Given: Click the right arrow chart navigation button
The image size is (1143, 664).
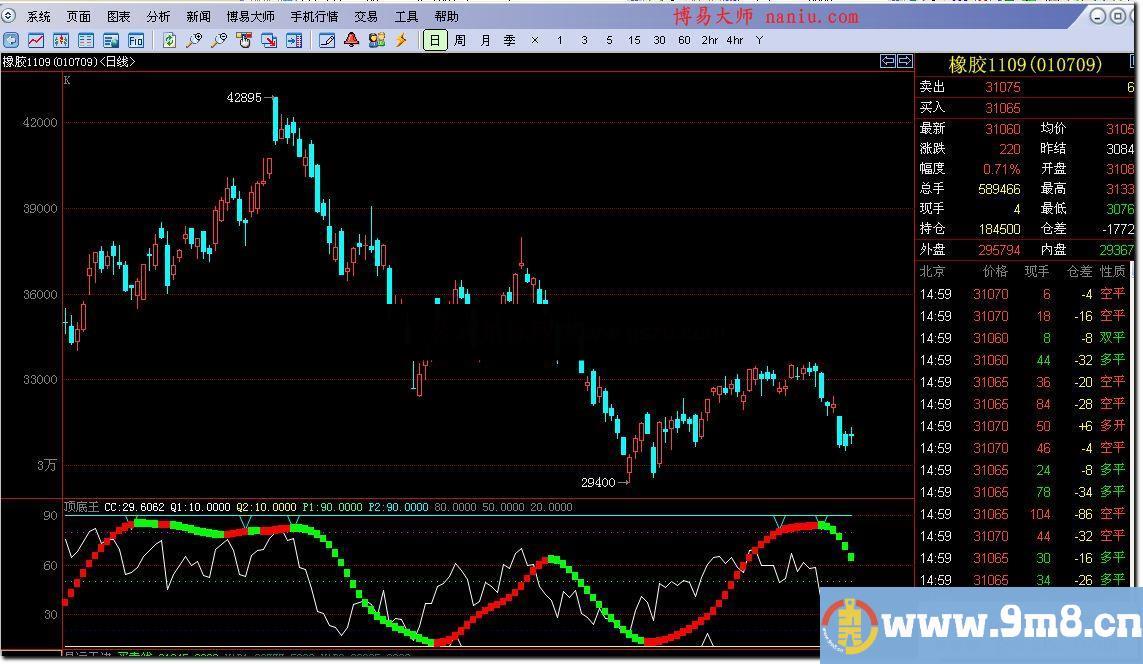Looking at the screenshot, I should [904, 62].
